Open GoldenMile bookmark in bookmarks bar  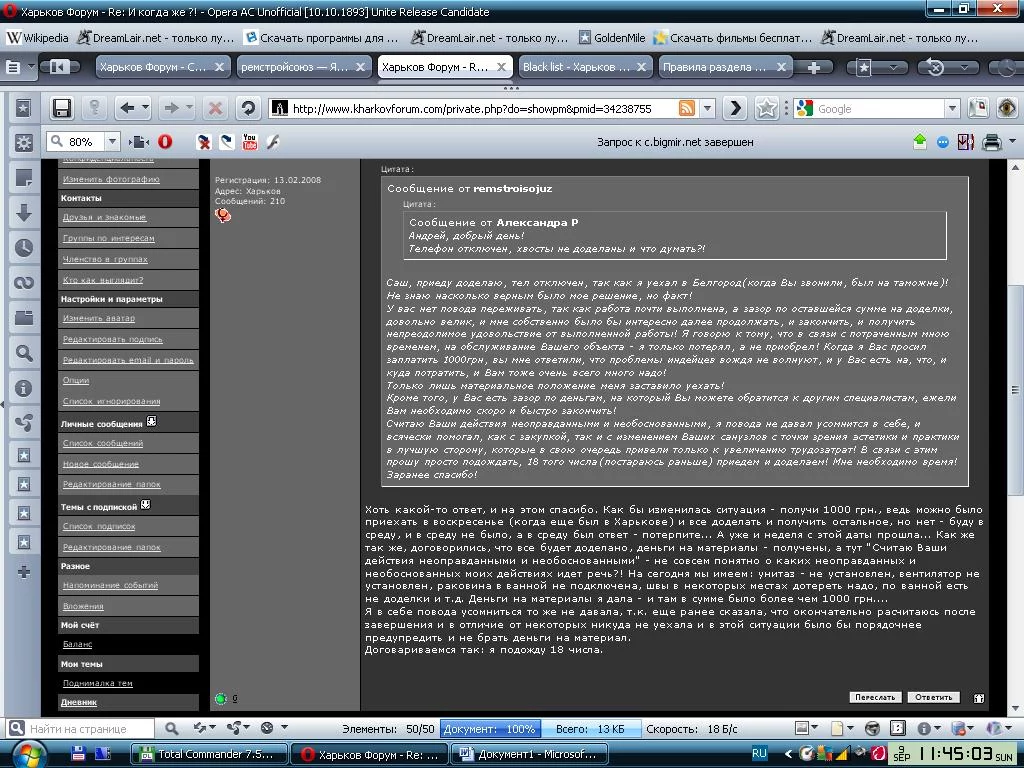612,38
